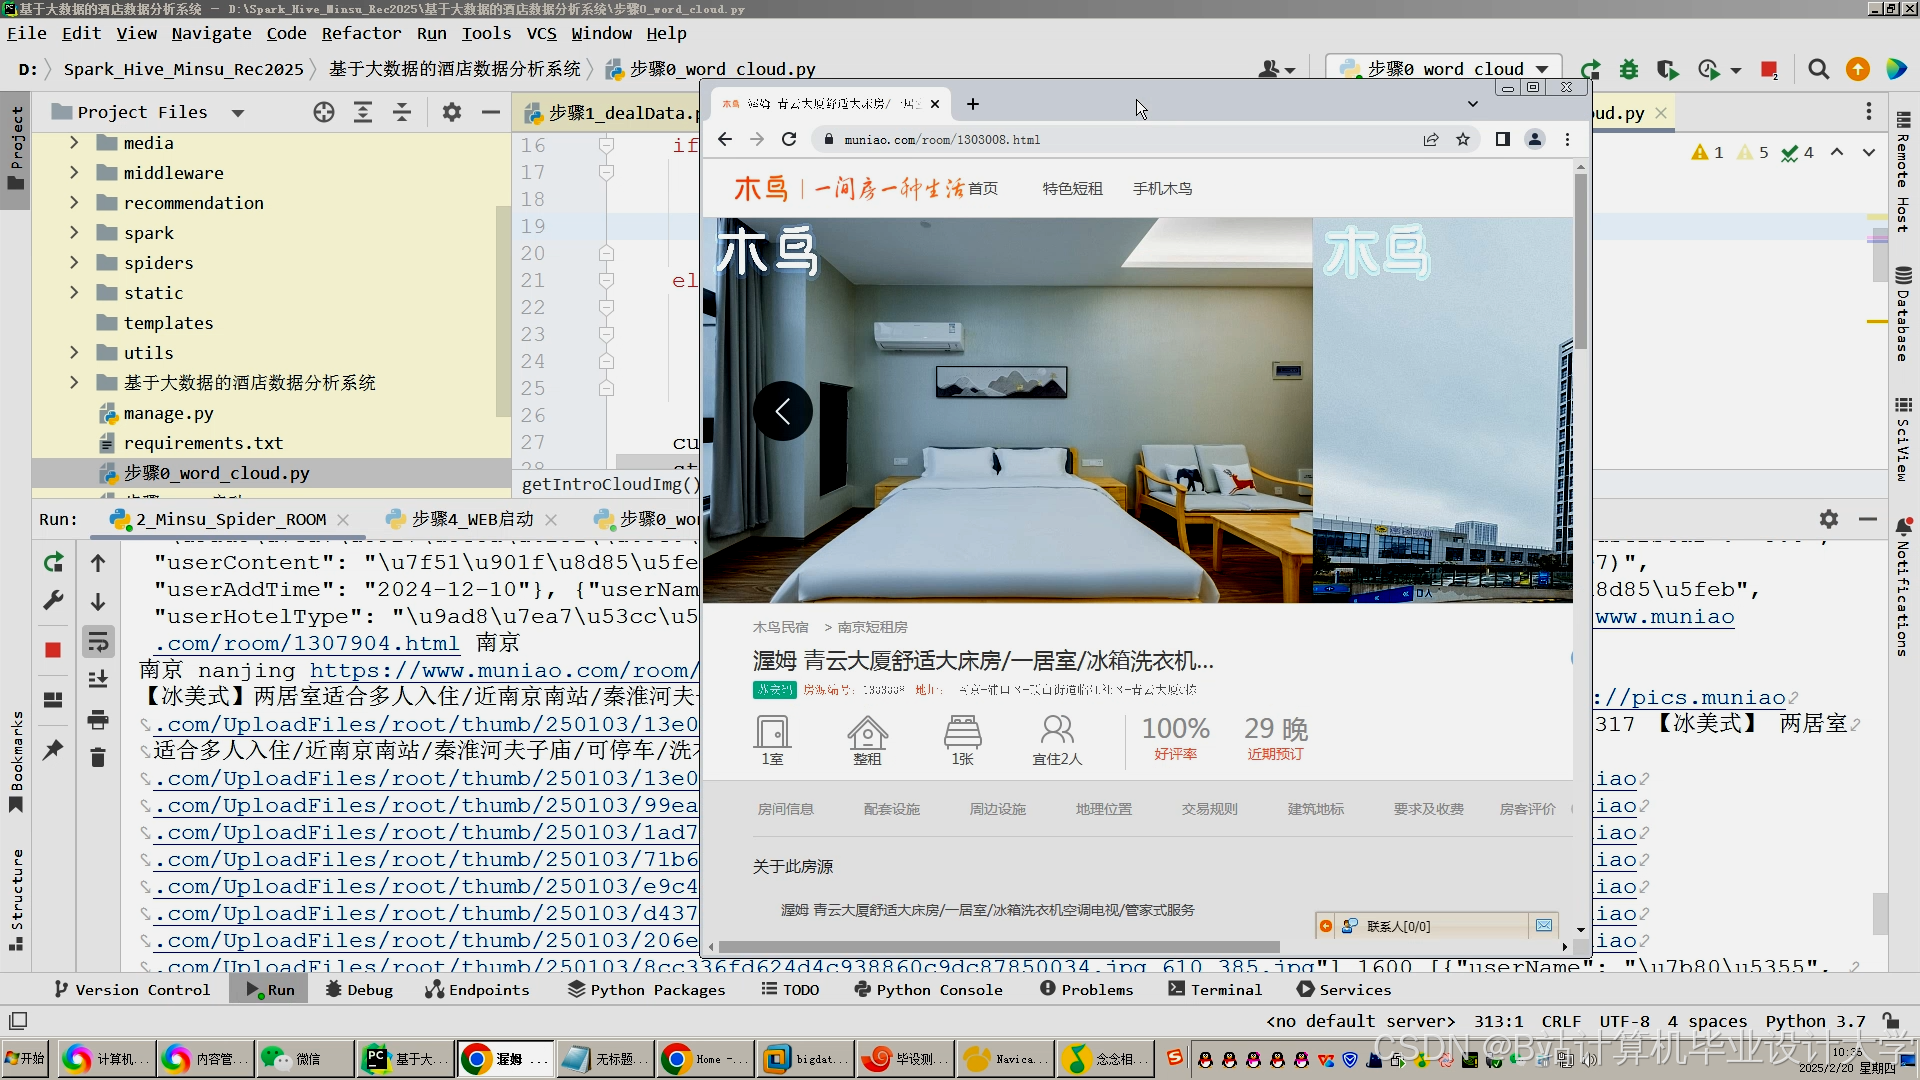Click the browser horizontal scrollbar
The height and width of the screenshot is (1080, 1920).
[x=998, y=946]
